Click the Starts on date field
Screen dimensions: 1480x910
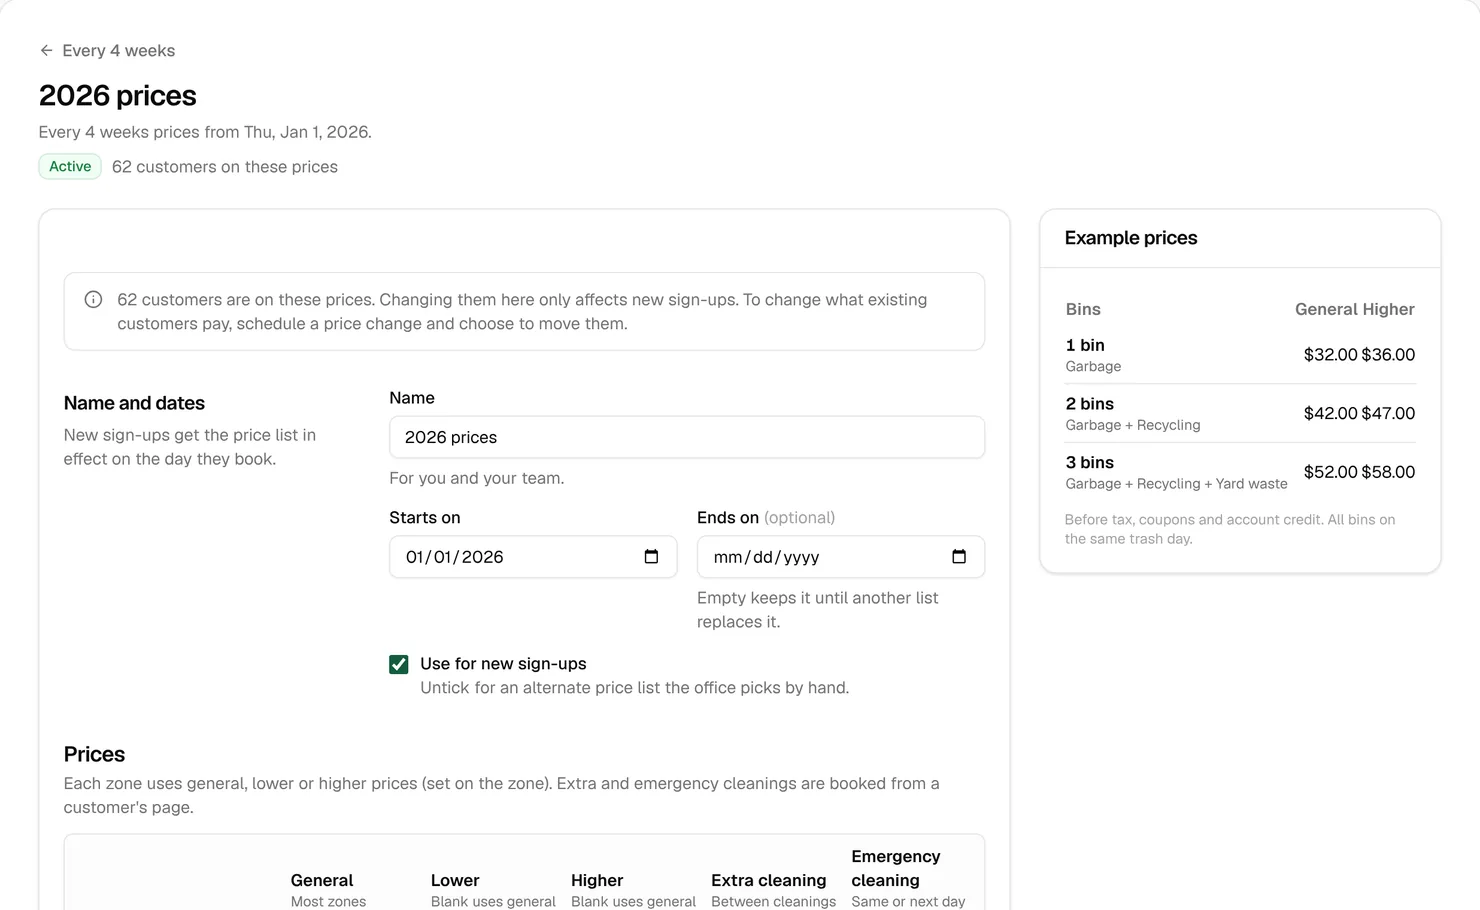(533, 557)
